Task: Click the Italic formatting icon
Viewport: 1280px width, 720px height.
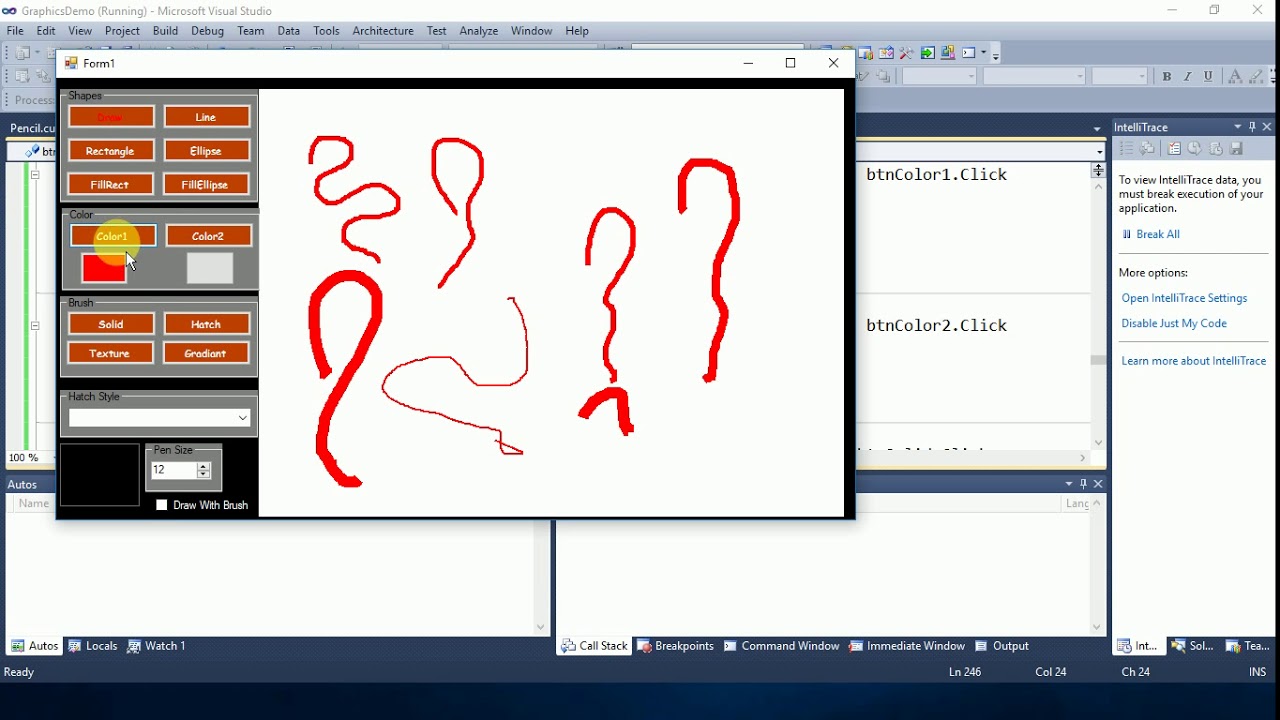Action: click(1188, 76)
